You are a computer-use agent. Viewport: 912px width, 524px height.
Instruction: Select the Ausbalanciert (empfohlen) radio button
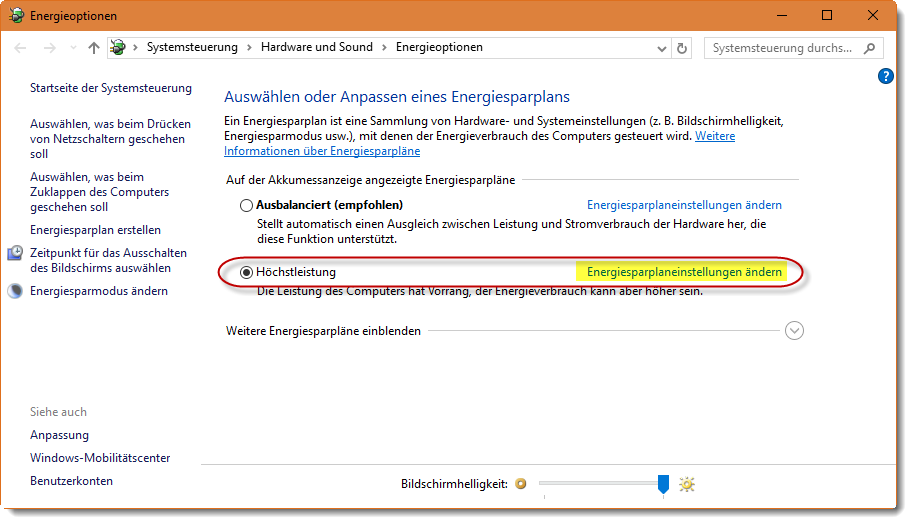click(246, 205)
